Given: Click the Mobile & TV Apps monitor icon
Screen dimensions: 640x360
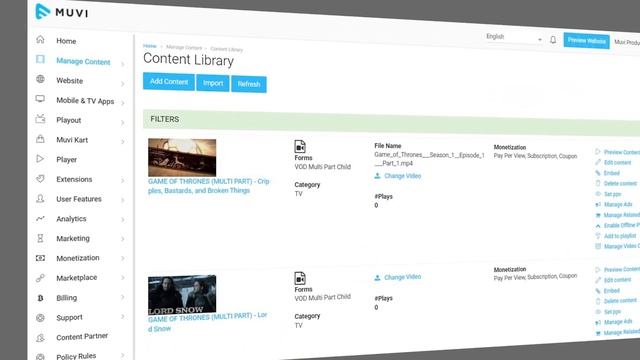Looking at the screenshot, I should pos(40,98).
